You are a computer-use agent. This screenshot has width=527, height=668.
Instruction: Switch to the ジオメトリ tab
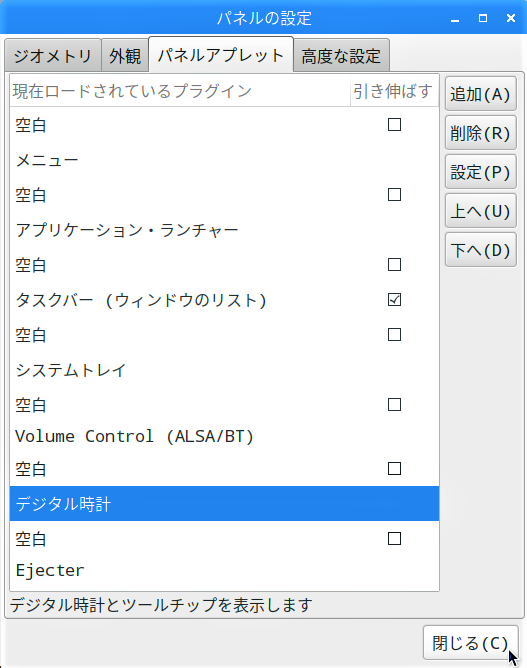53,55
